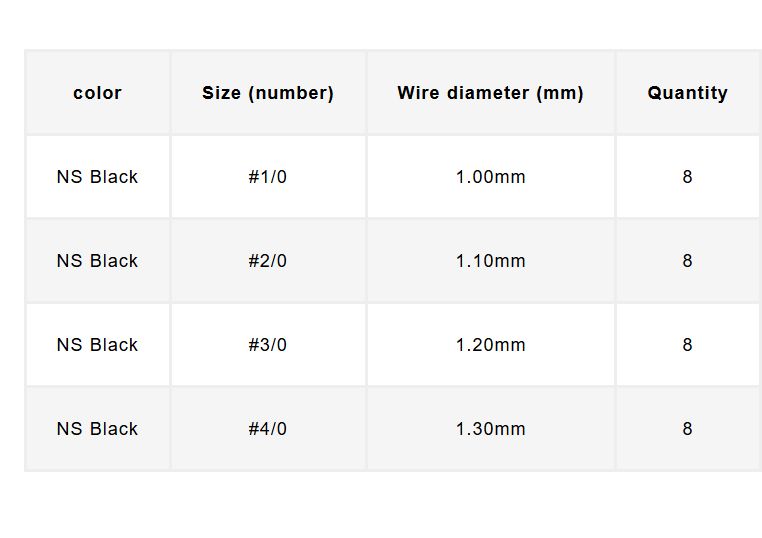
Task: Select the 1.30mm wire diameter cell
Action: point(490,429)
